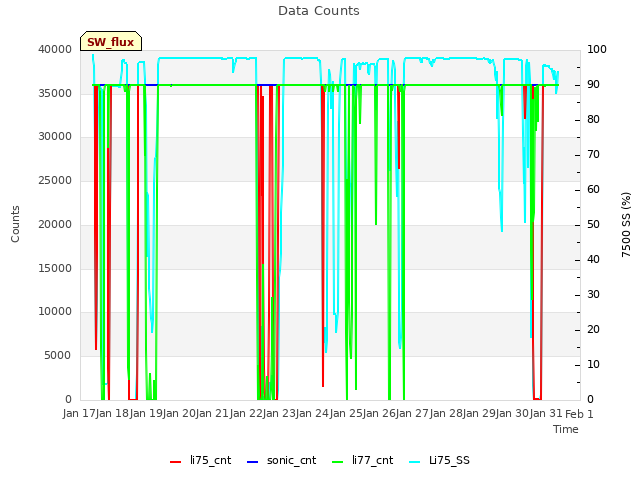Click the 40 right-axis tick label
Screen dimensions: 640x480
(593, 260)
